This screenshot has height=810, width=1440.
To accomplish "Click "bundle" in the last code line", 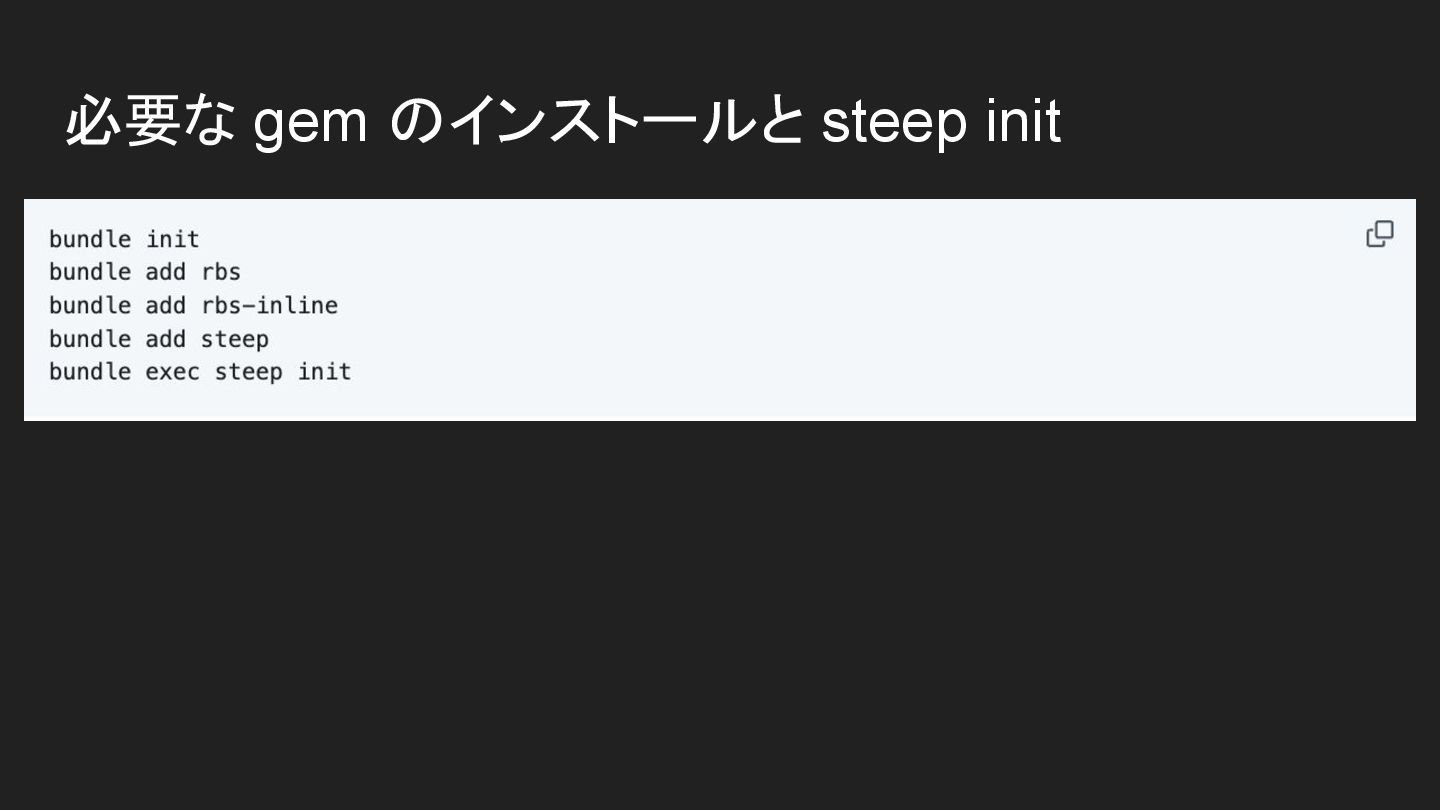I will tap(90, 372).
